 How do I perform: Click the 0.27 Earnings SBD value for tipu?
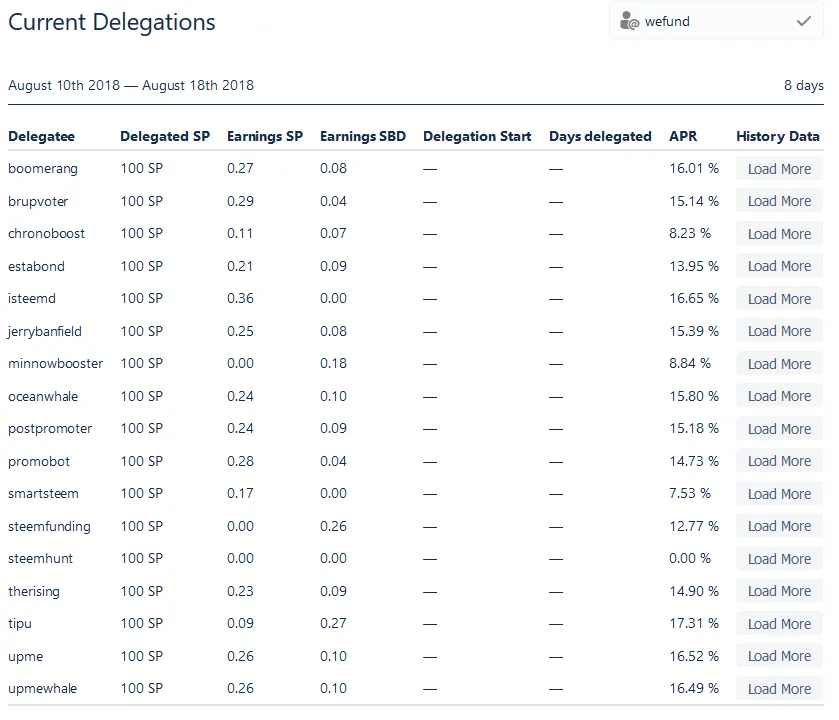point(333,624)
